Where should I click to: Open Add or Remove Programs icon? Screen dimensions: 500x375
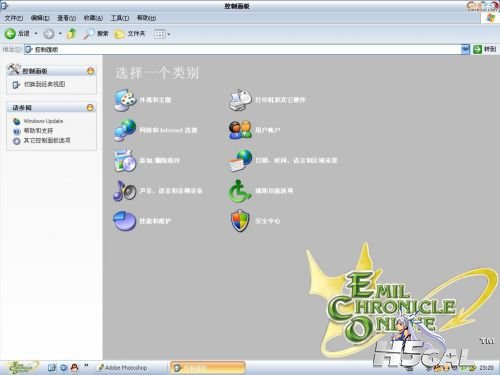coord(125,160)
